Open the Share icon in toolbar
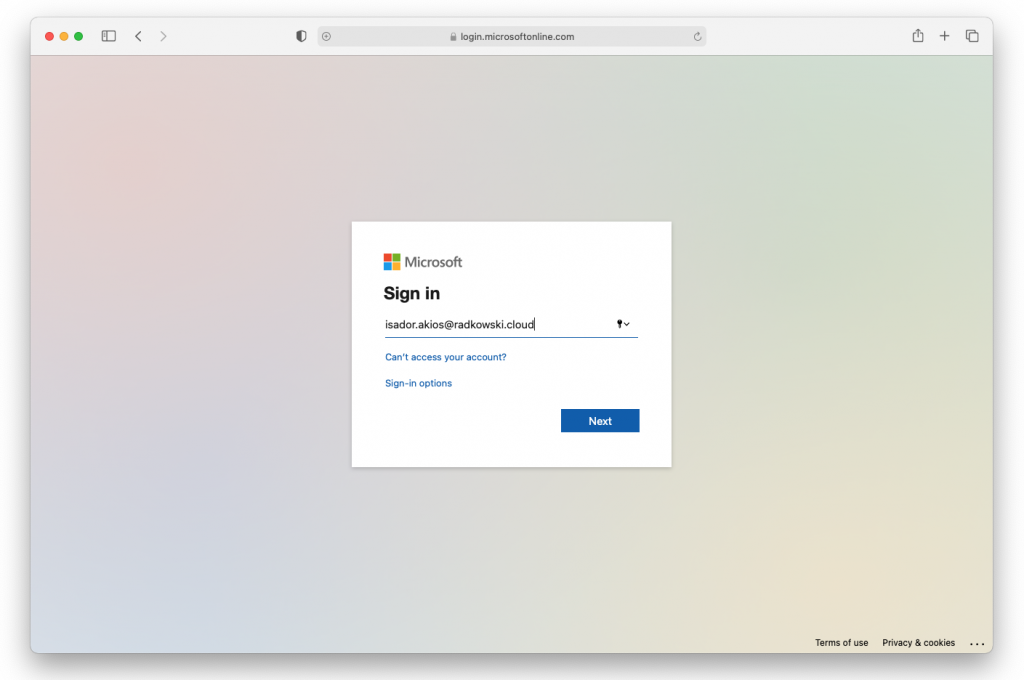Screen dimensions: 1024x680 click(x=918, y=35)
